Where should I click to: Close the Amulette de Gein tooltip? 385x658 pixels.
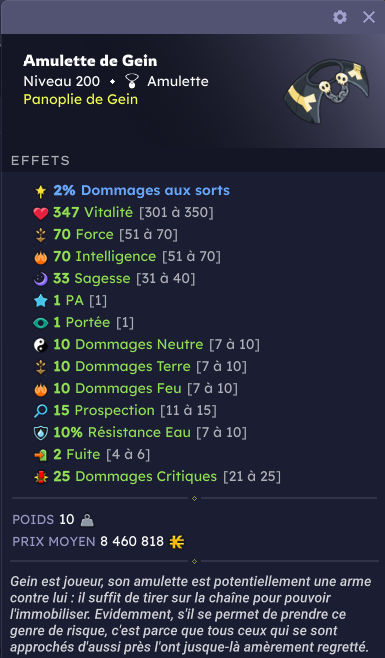coord(369,17)
